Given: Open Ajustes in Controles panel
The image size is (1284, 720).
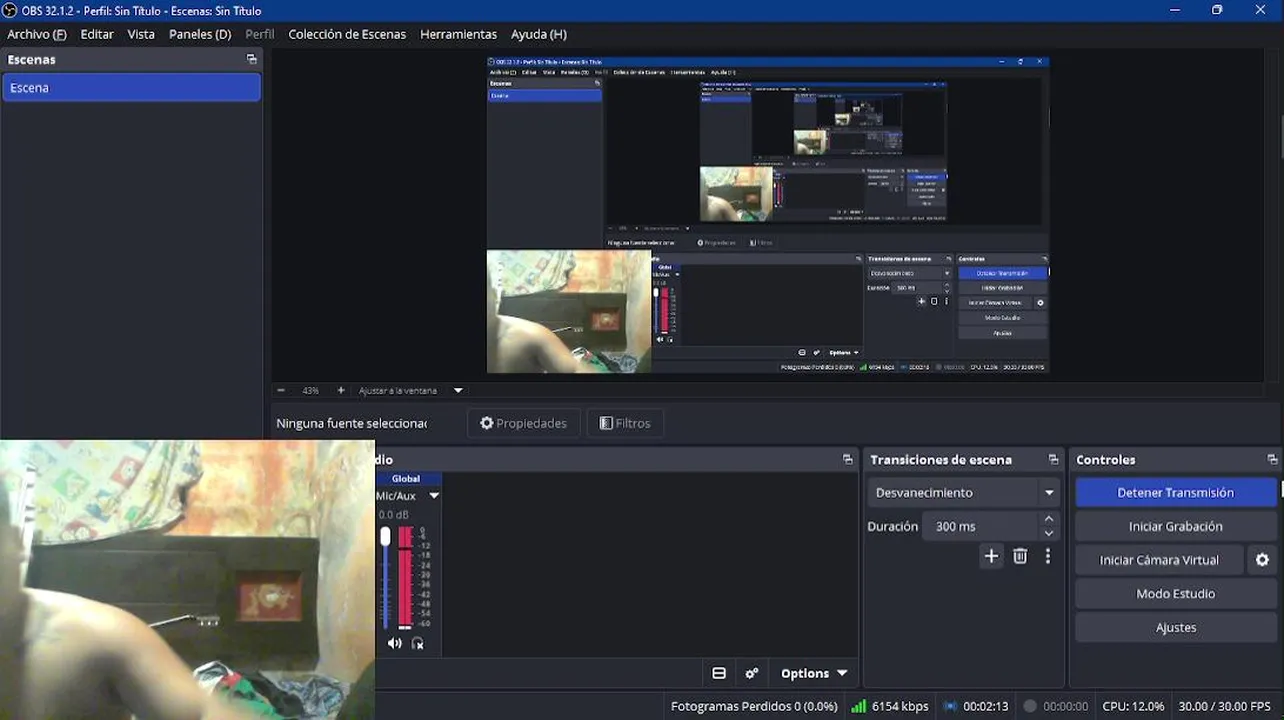Looking at the screenshot, I should click(1175, 628).
